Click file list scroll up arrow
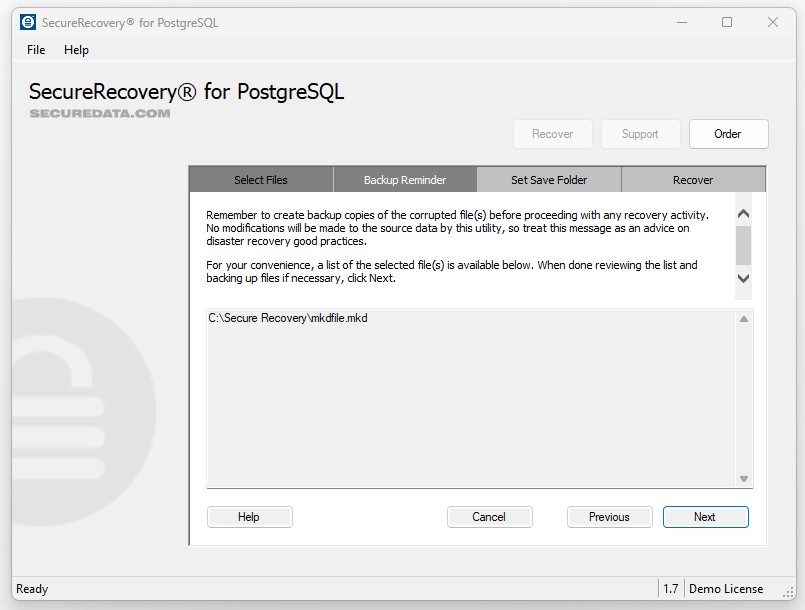This screenshot has height=610, width=805. [744, 319]
